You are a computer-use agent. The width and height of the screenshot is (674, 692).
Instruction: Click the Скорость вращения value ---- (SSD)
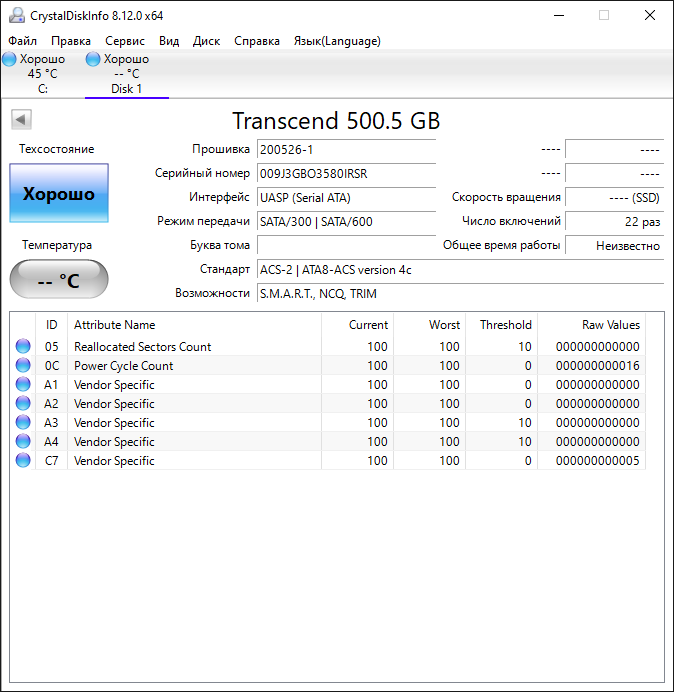pos(614,197)
